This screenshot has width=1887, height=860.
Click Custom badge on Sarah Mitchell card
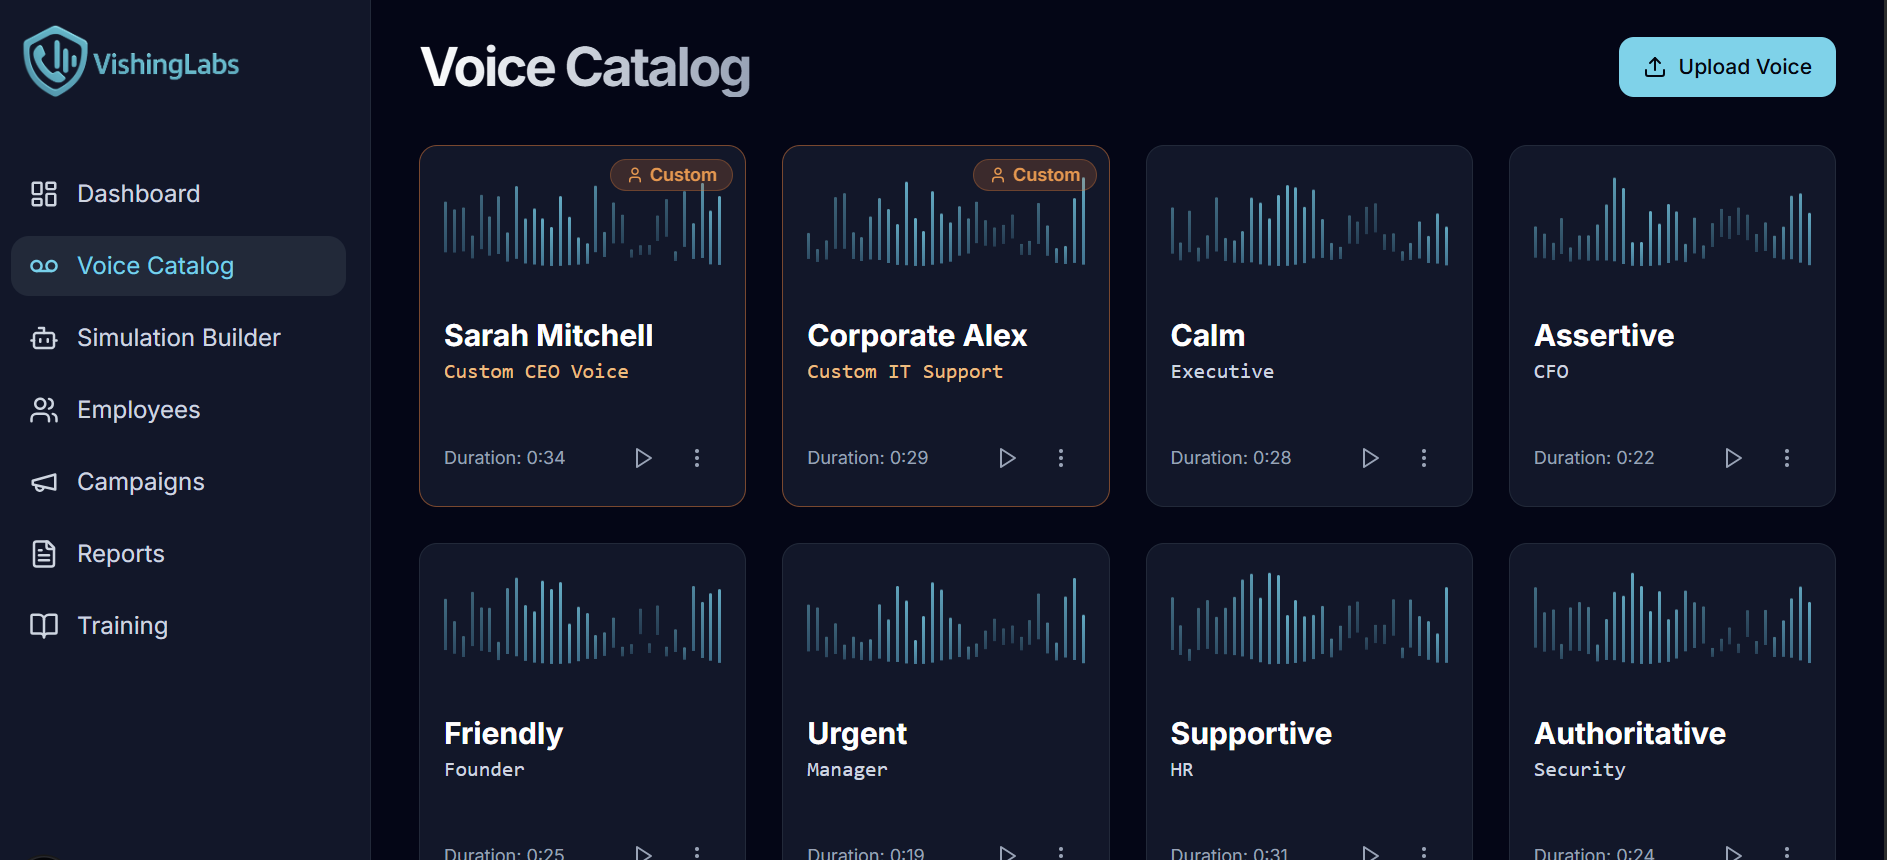[671, 175]
